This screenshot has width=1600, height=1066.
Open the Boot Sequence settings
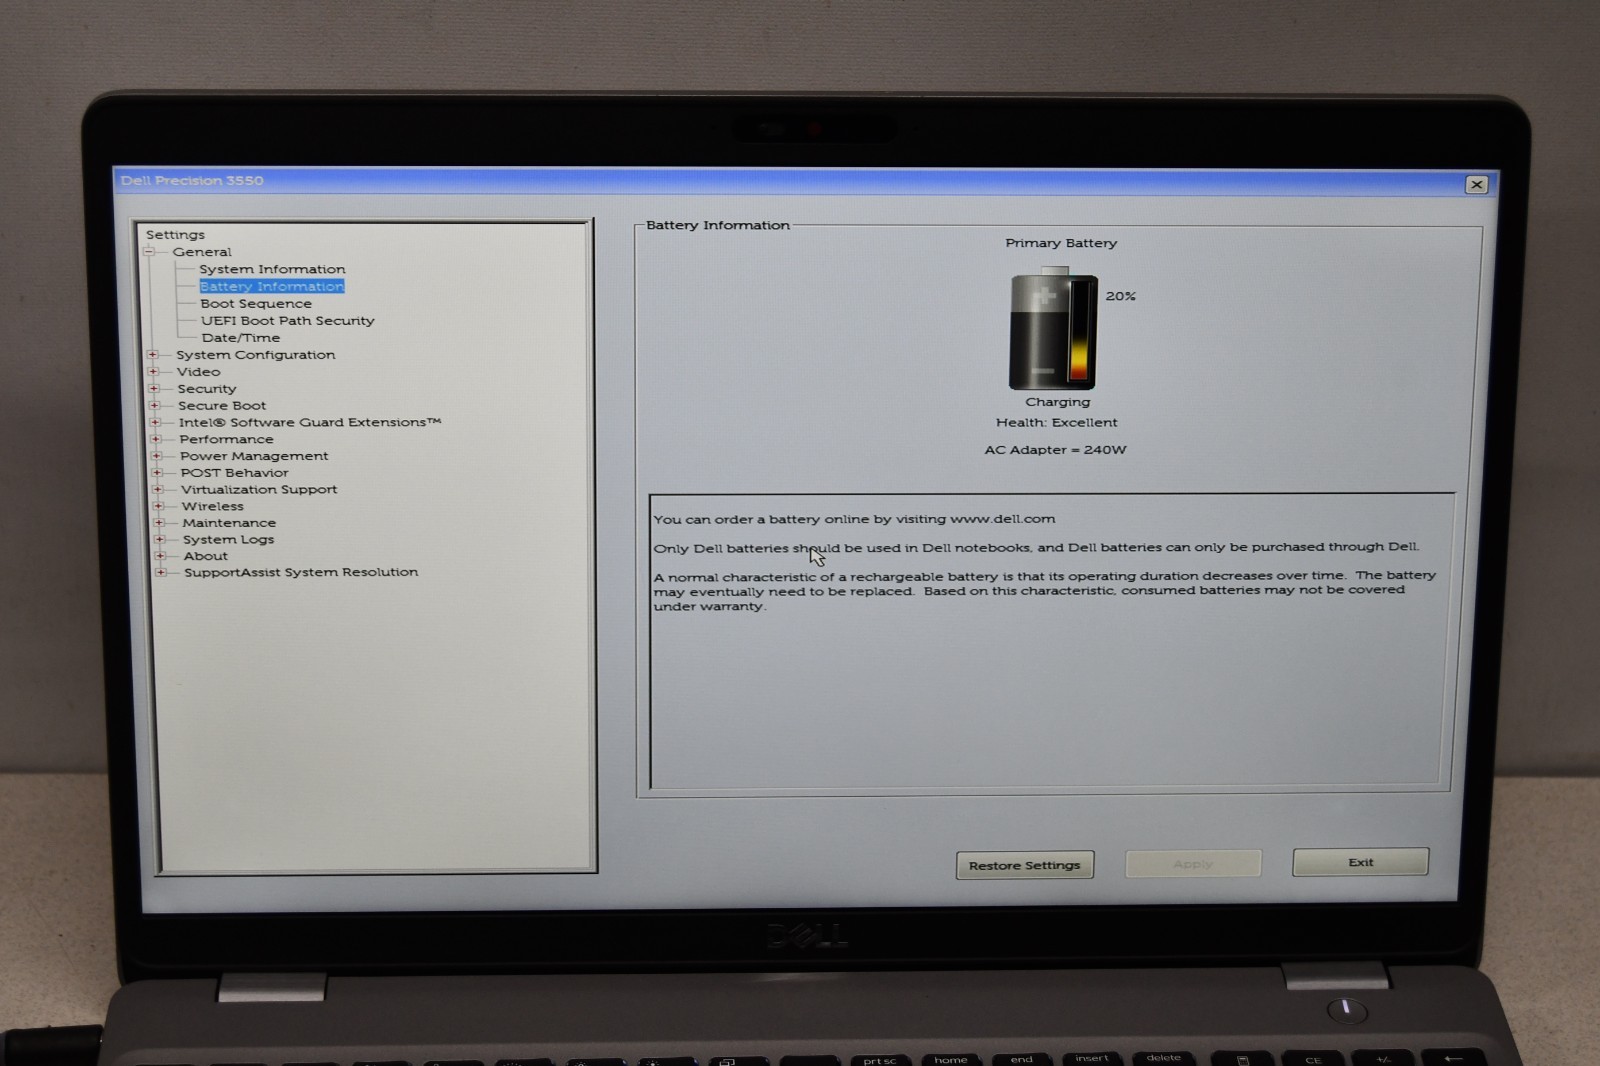pos(256,303)
